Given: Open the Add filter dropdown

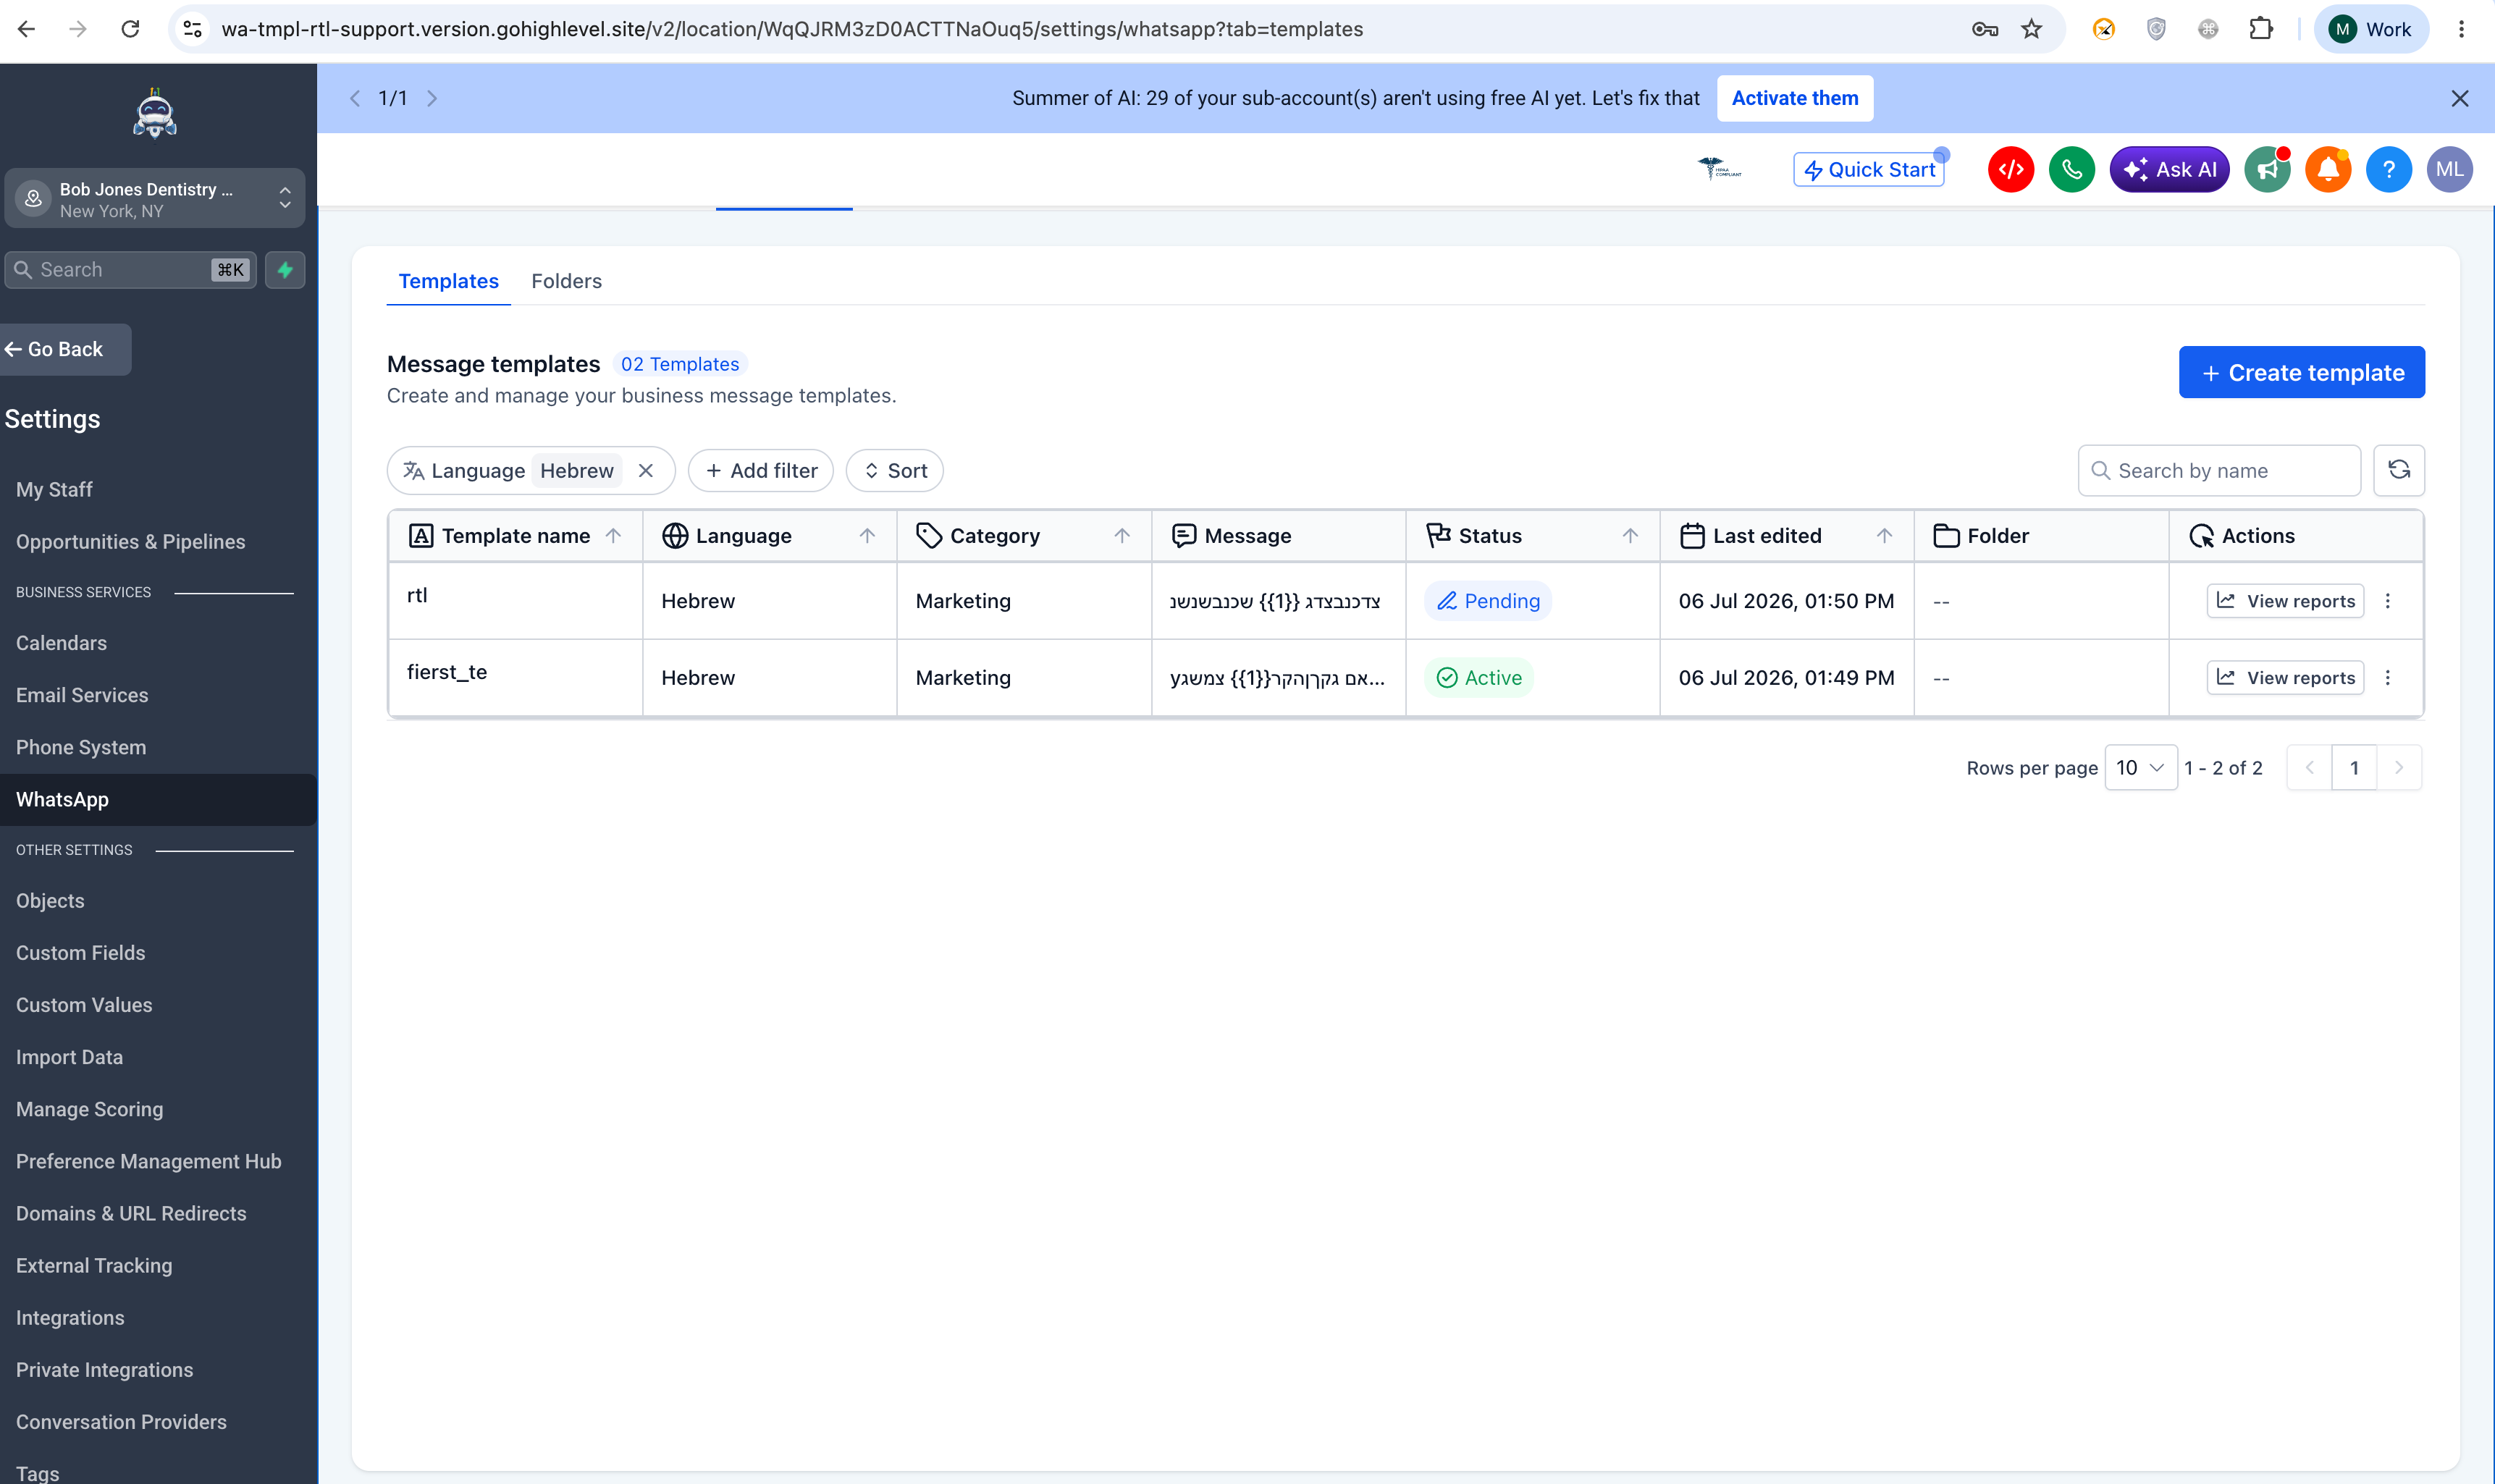Looking at the screenshot, I should (x=760, y=470).
